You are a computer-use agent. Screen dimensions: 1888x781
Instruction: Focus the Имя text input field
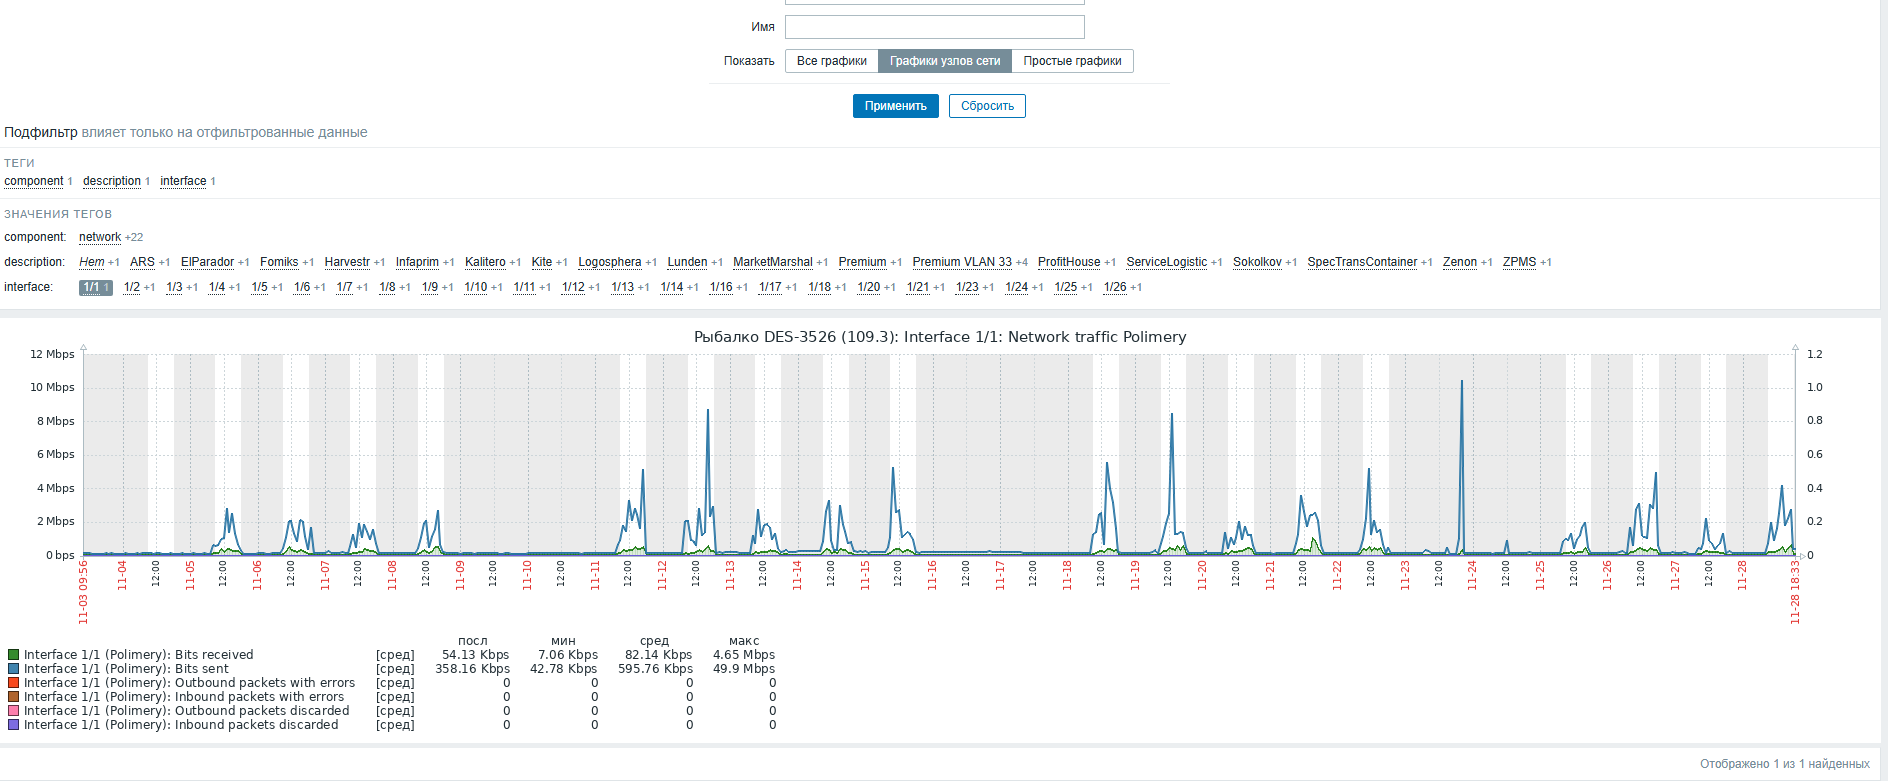pos(934,27)
